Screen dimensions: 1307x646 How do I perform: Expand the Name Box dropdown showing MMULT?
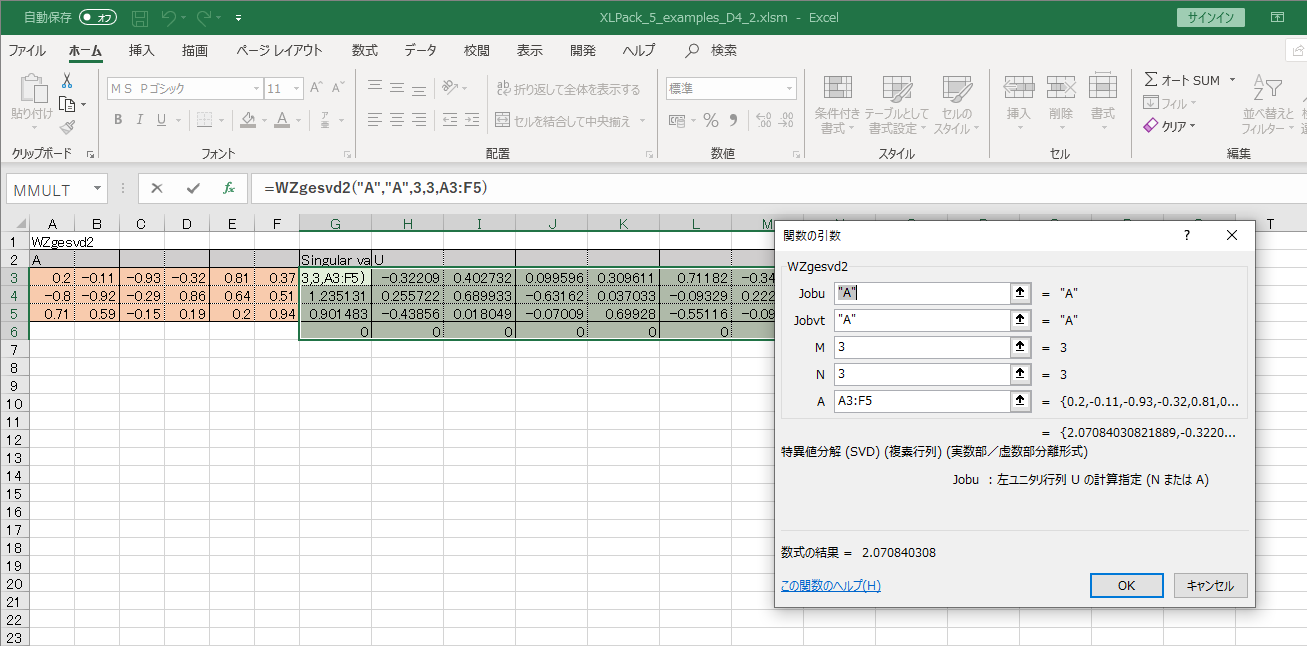pos(97,188)
